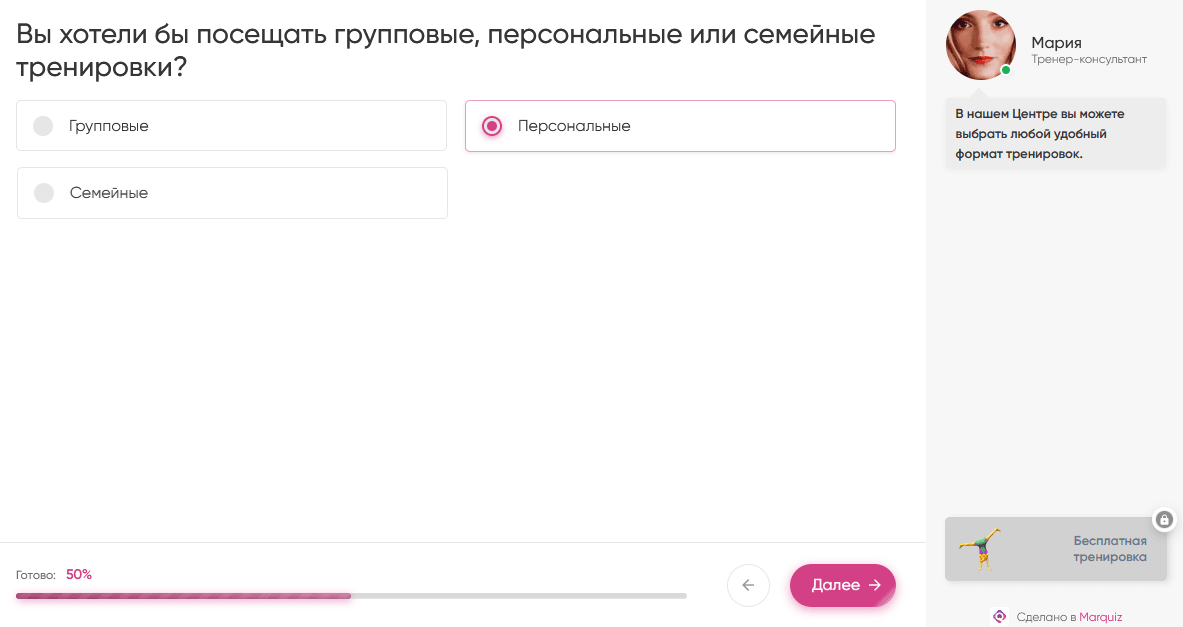Viewport: 1183px width, 627px height.
Task: Click the "Бесплатная тренировка" bonus text
Action: coord(1110,549)
